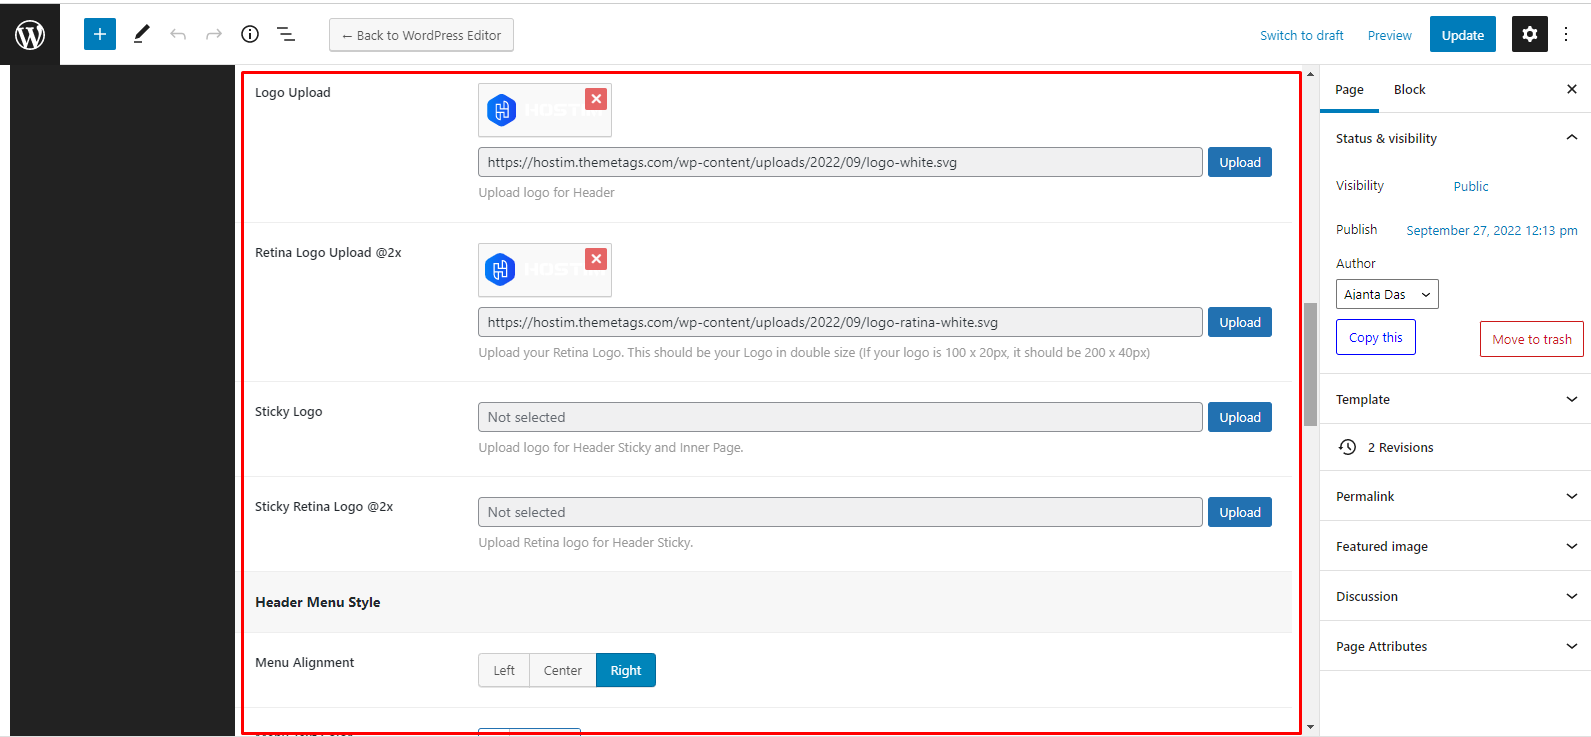Image resolution: width=1591 pixels, height=737 pixels.
Task: Switch to the Block tab
Action: coord(1409,89)
